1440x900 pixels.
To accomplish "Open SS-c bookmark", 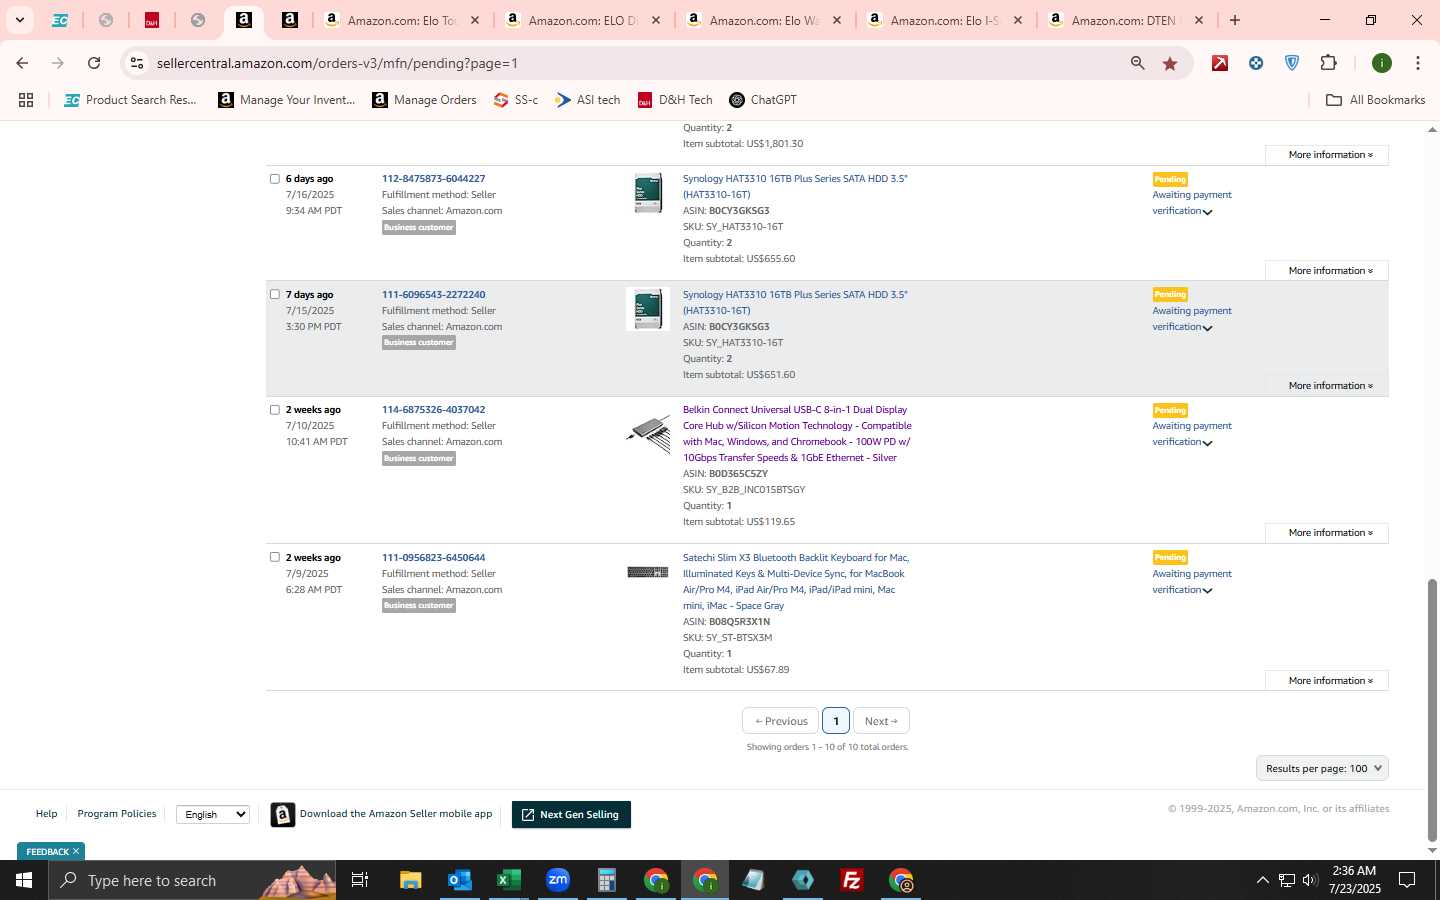I will click(x=516, y=100).
